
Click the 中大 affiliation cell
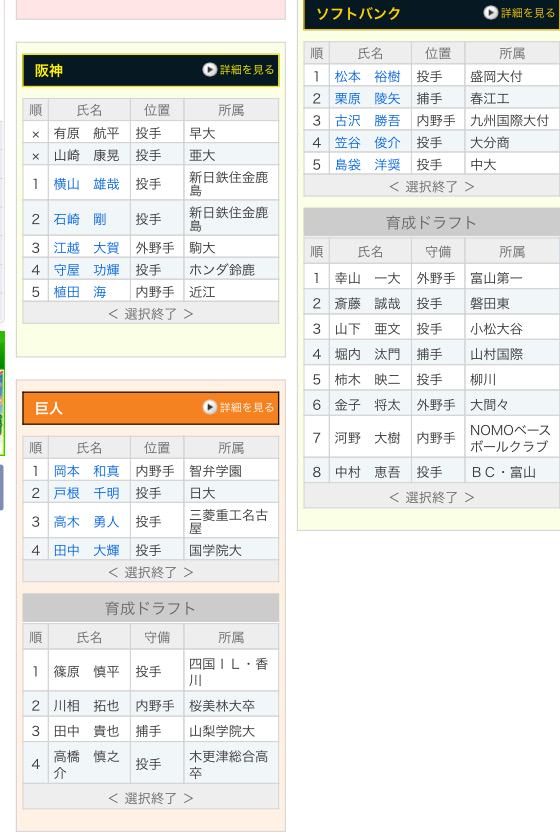tap(512, 165)
